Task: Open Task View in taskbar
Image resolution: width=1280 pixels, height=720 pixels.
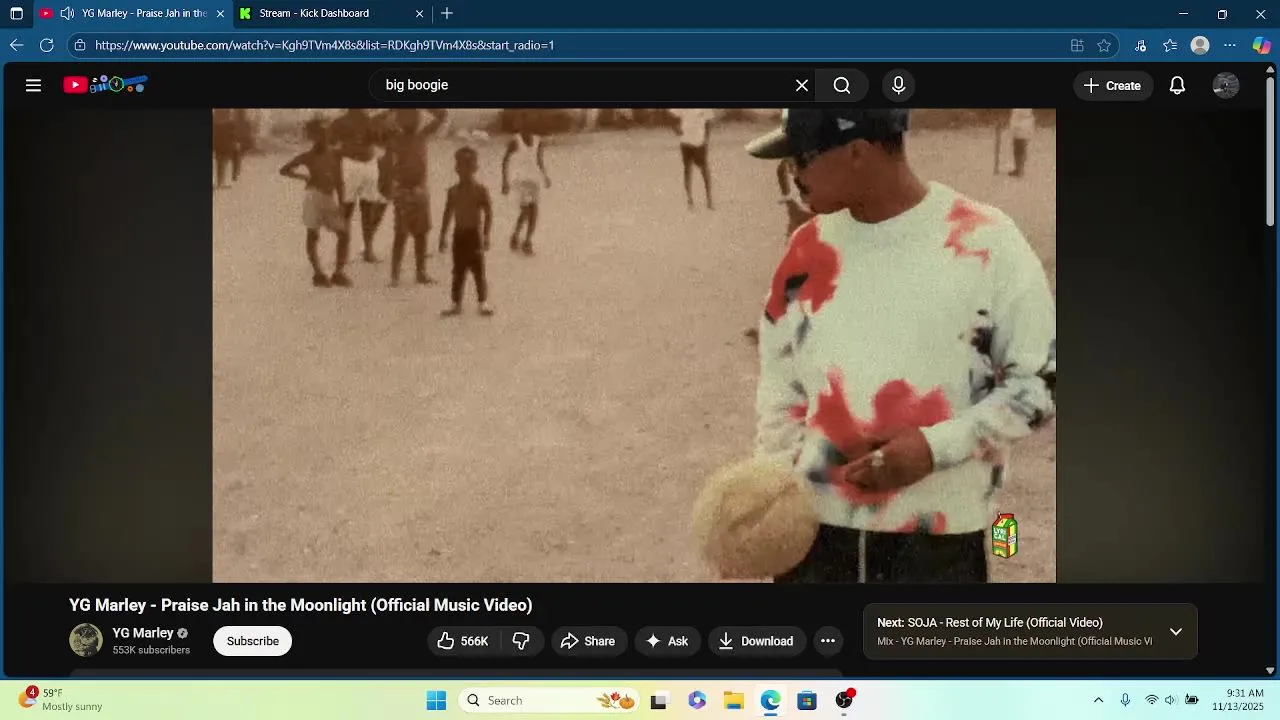Action: (x=658, y=701)
